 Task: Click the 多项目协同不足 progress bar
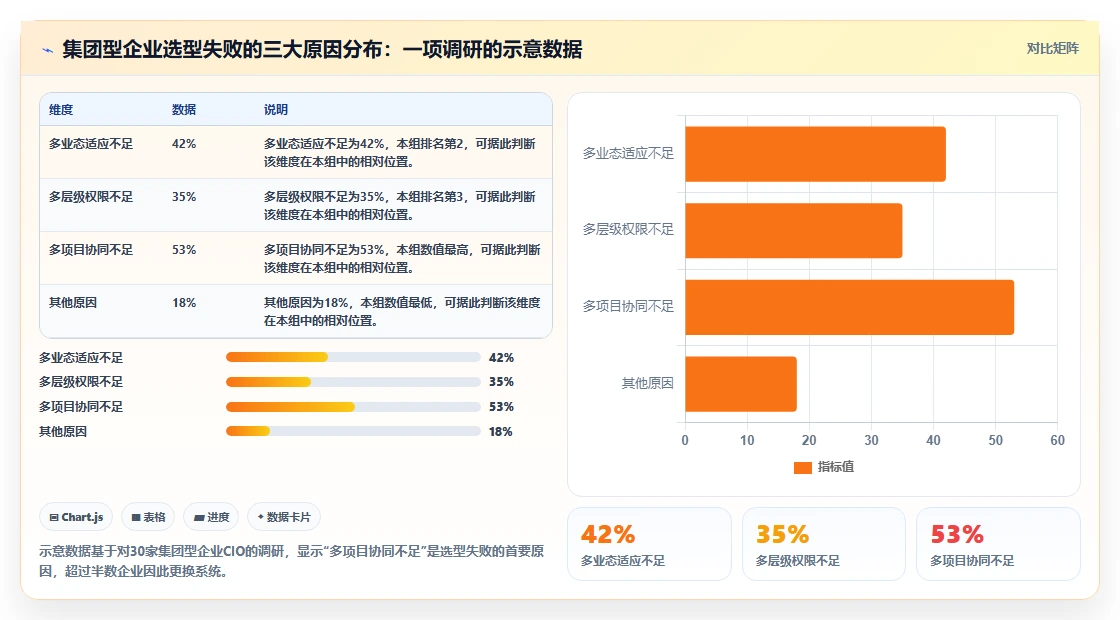(353, 407)
